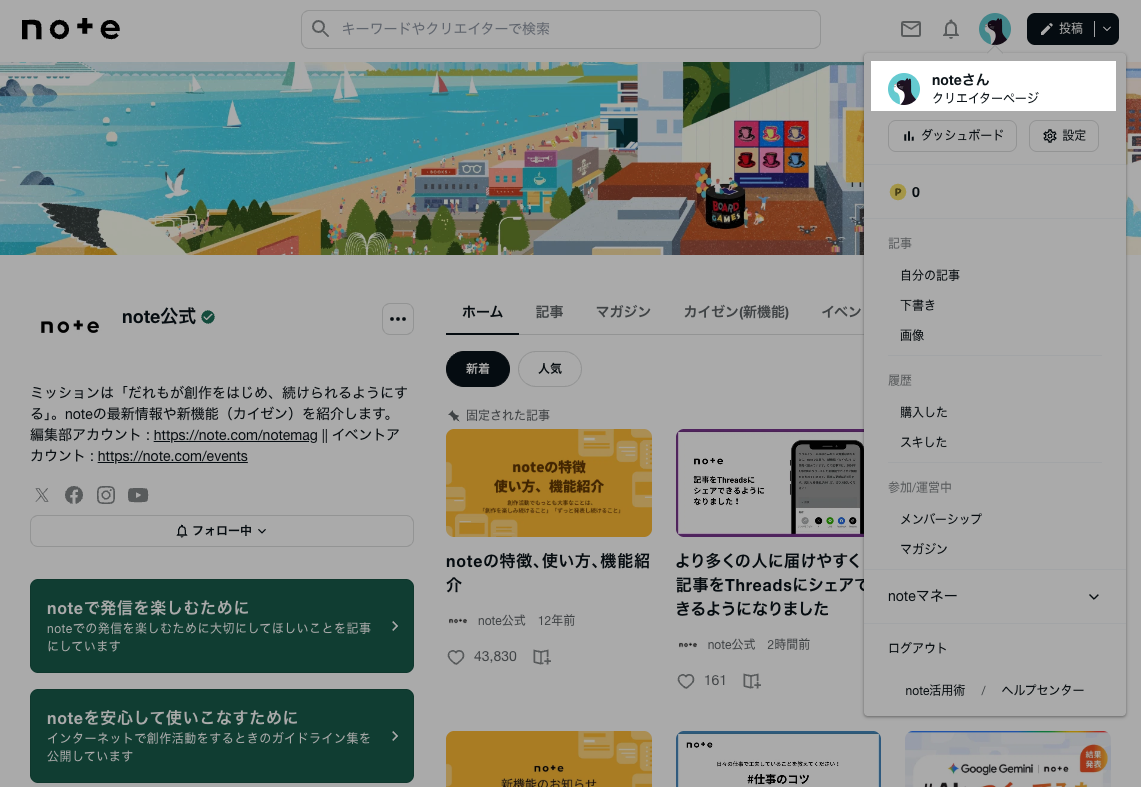This screenshot has height=787, width=1141.
Task: Open the フォロー中 dropdown
Action: (x=222, y=531)
